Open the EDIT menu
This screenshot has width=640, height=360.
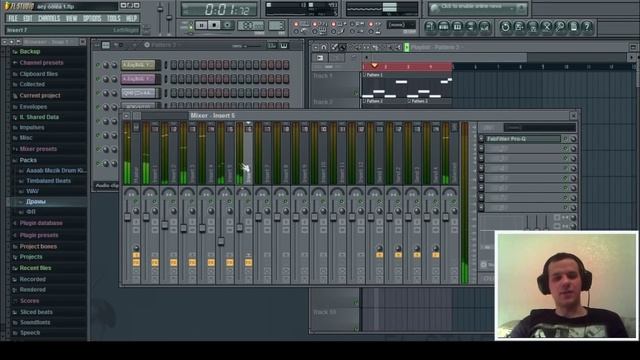pos(28,18)
